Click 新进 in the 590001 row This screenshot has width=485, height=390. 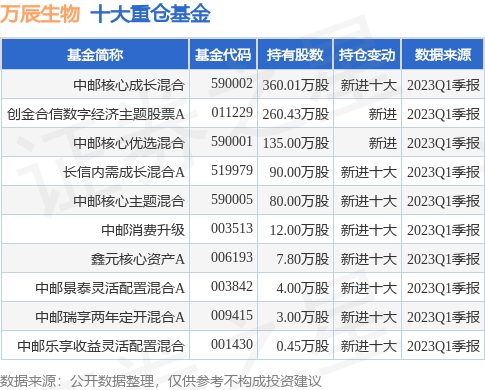383,143
